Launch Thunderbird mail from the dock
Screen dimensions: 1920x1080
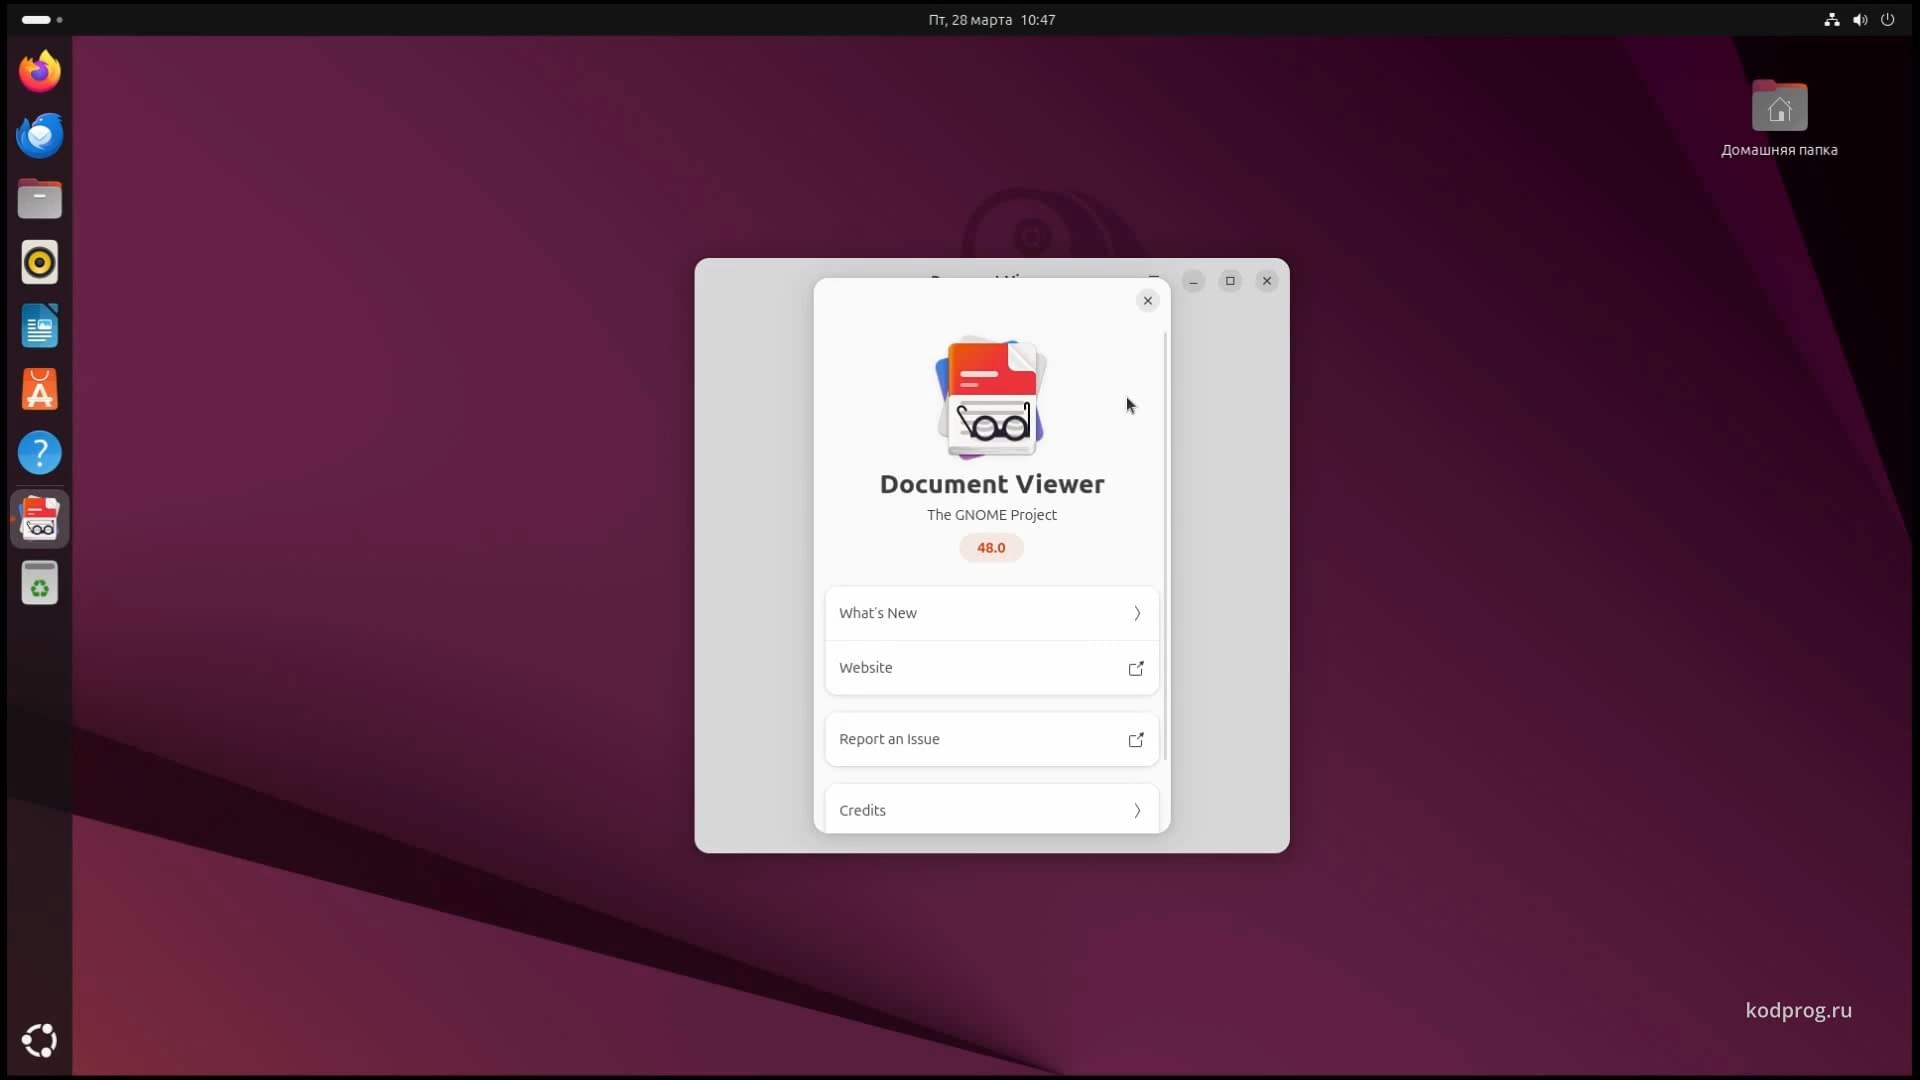tap(40, 135)
